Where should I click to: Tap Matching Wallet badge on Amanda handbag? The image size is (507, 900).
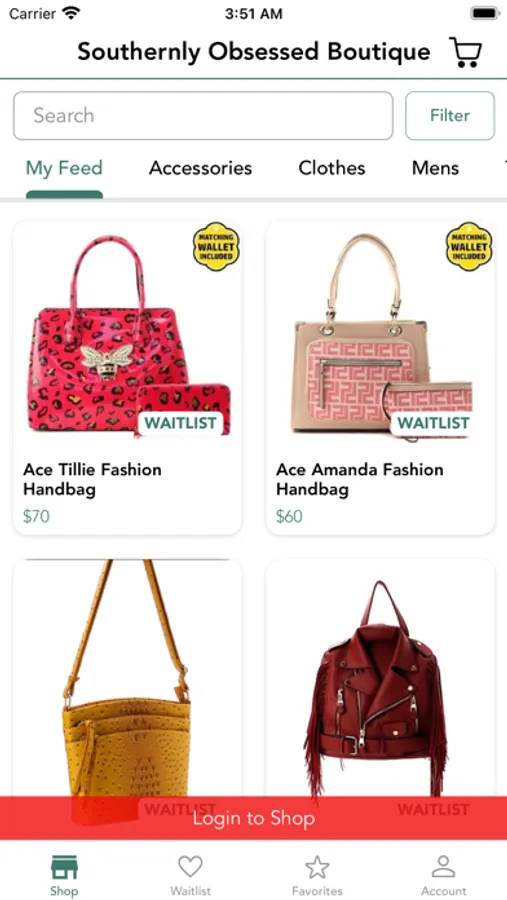click(469, 246)
